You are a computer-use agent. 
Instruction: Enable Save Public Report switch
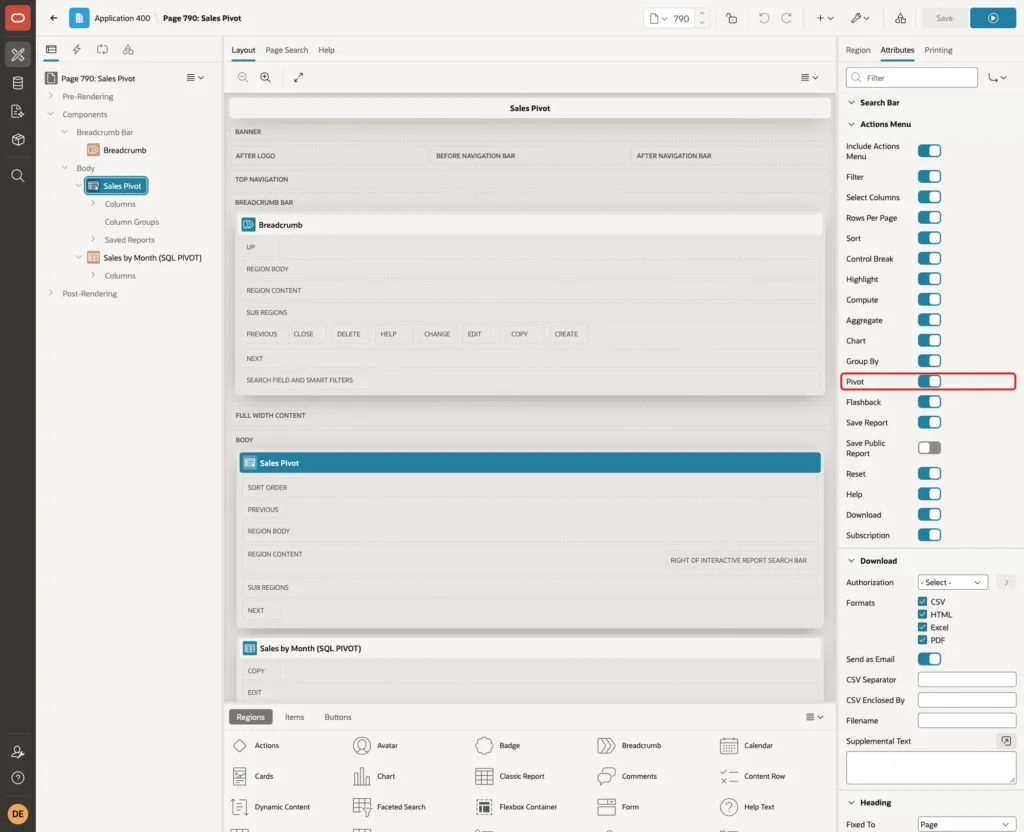coord(929,447)
